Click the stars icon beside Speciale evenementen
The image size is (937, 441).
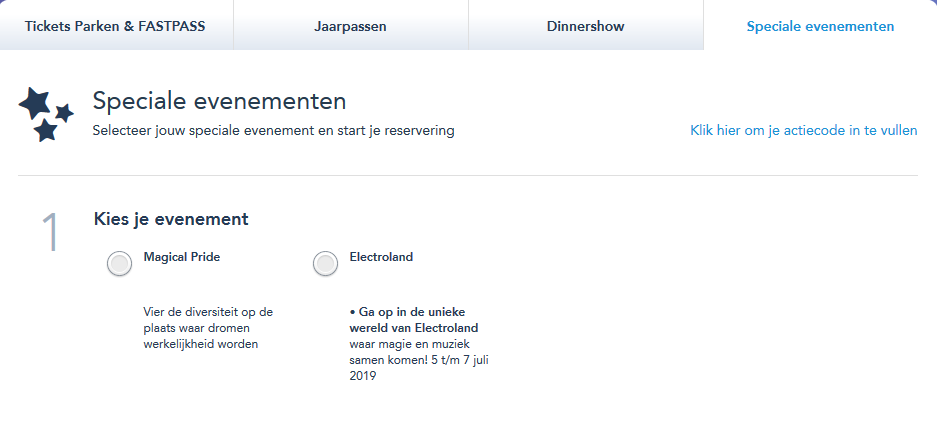coord(46,114)
